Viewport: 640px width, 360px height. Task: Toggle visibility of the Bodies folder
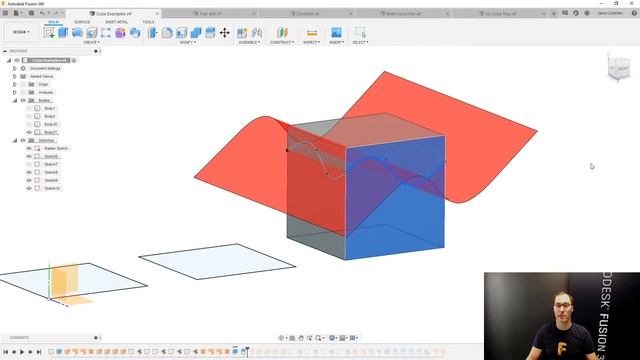[23, 100]
